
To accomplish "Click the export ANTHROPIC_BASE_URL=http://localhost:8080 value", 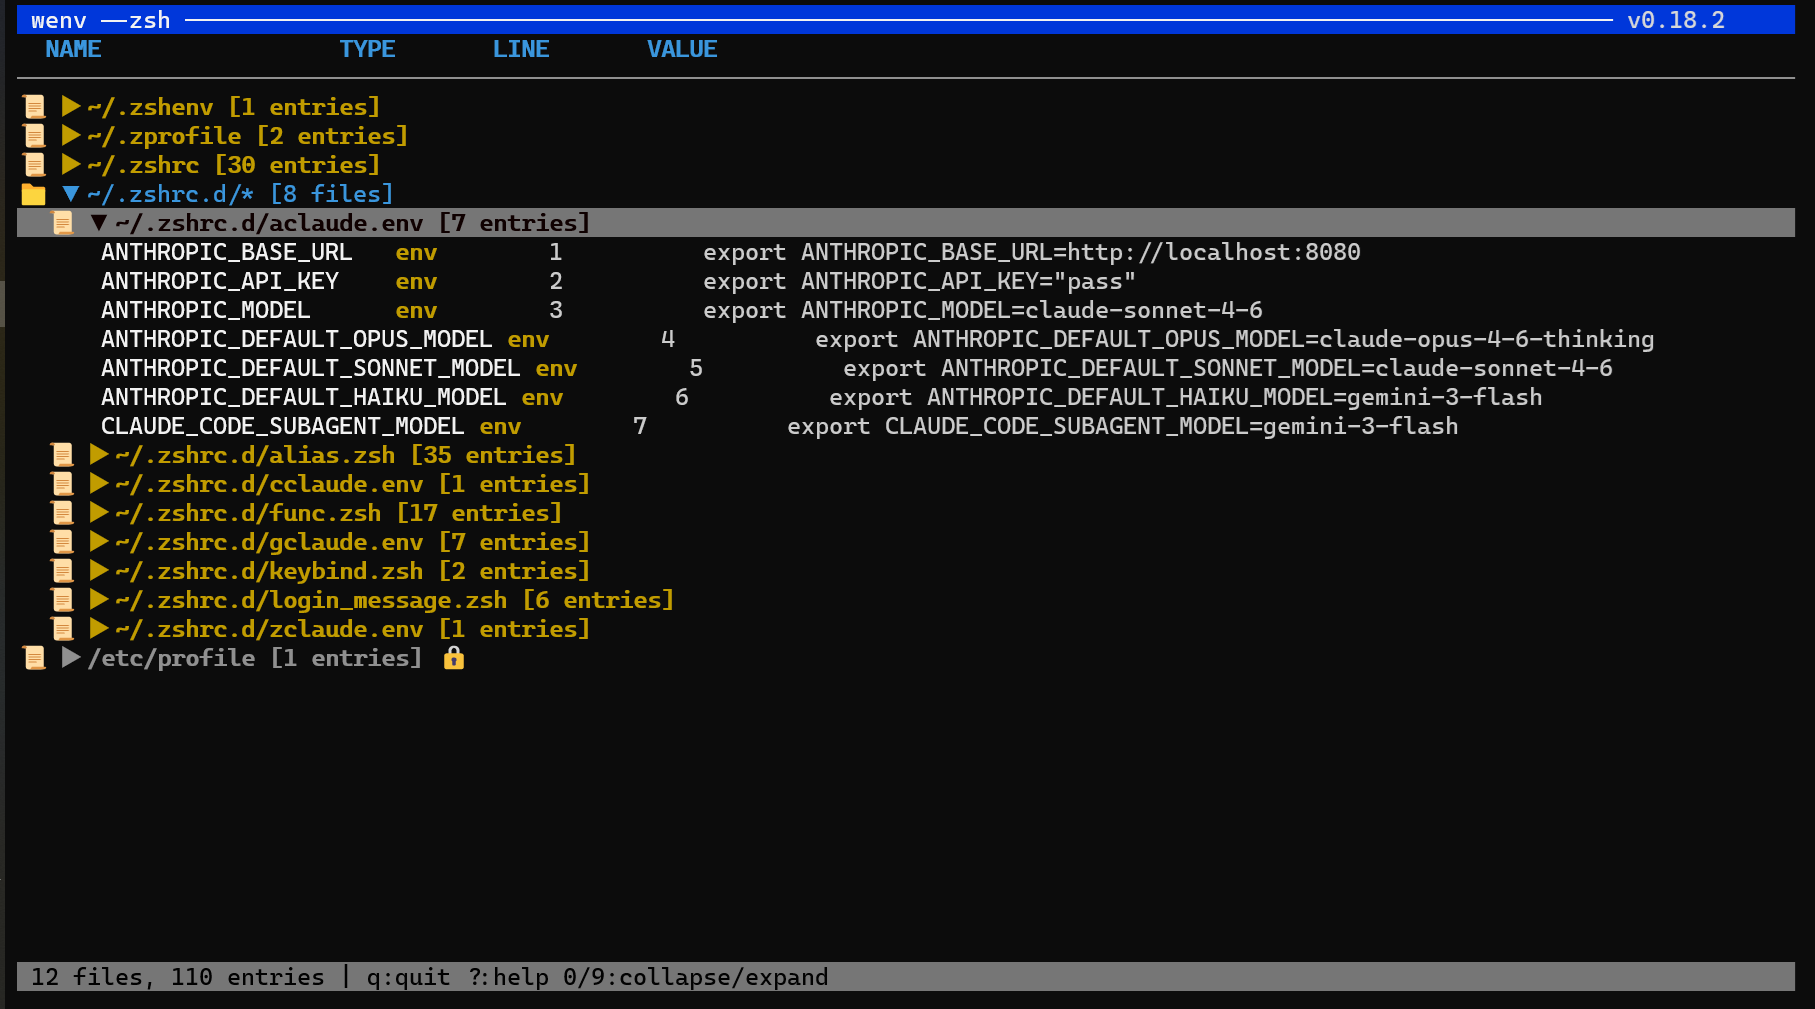I will tap(1032, 252).
